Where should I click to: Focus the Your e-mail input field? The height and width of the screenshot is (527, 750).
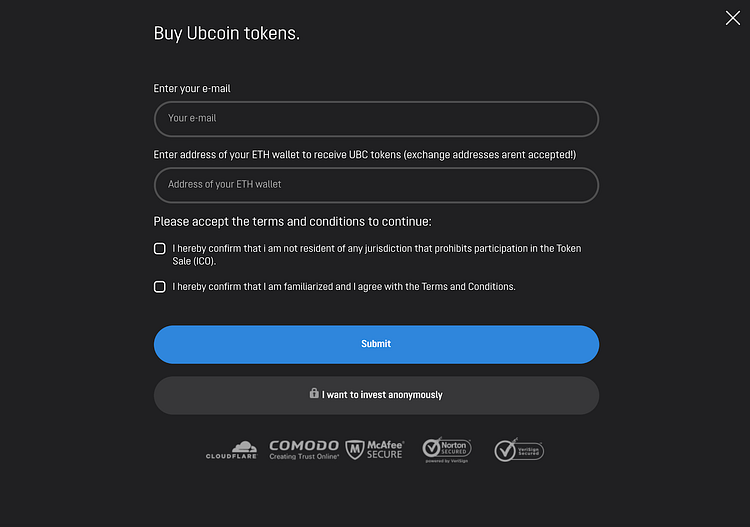tap(376, 118)
